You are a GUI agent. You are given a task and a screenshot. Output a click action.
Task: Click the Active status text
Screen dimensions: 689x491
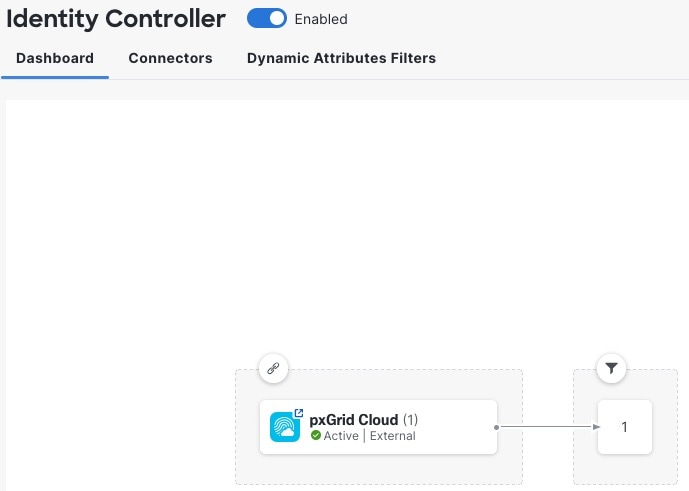pyautogui.click(x=341, y=436)
